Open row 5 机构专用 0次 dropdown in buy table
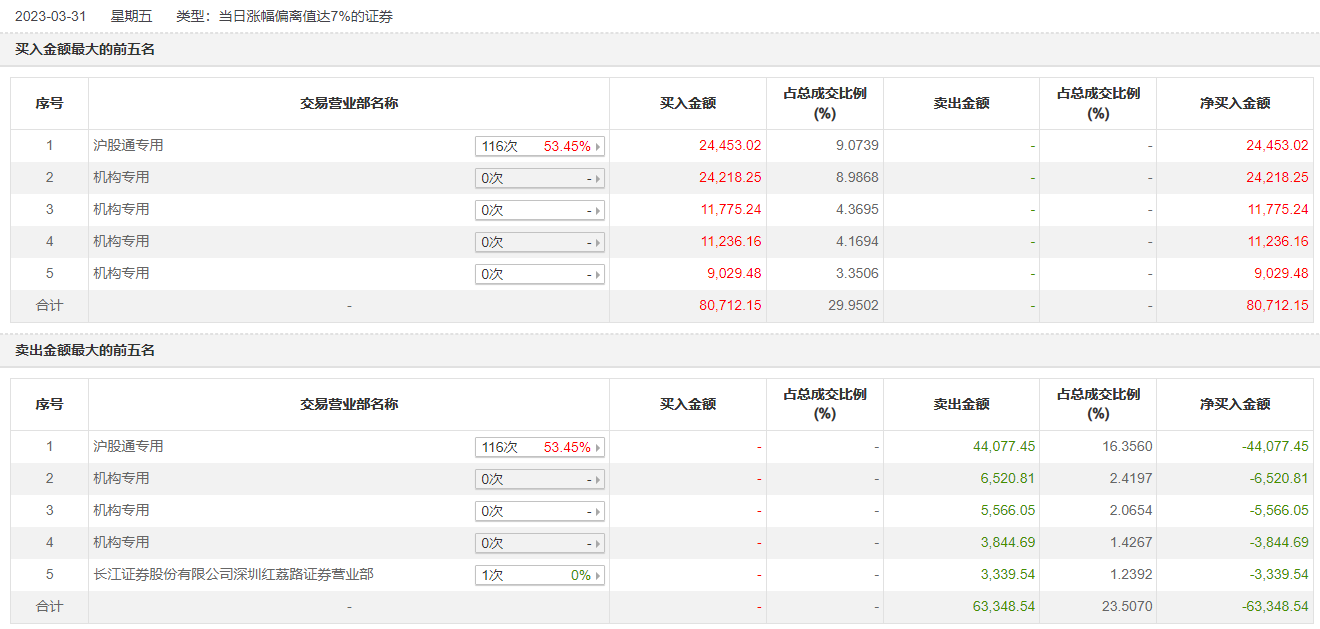Viewport: 1320px width, 629px height. [540, 275]
